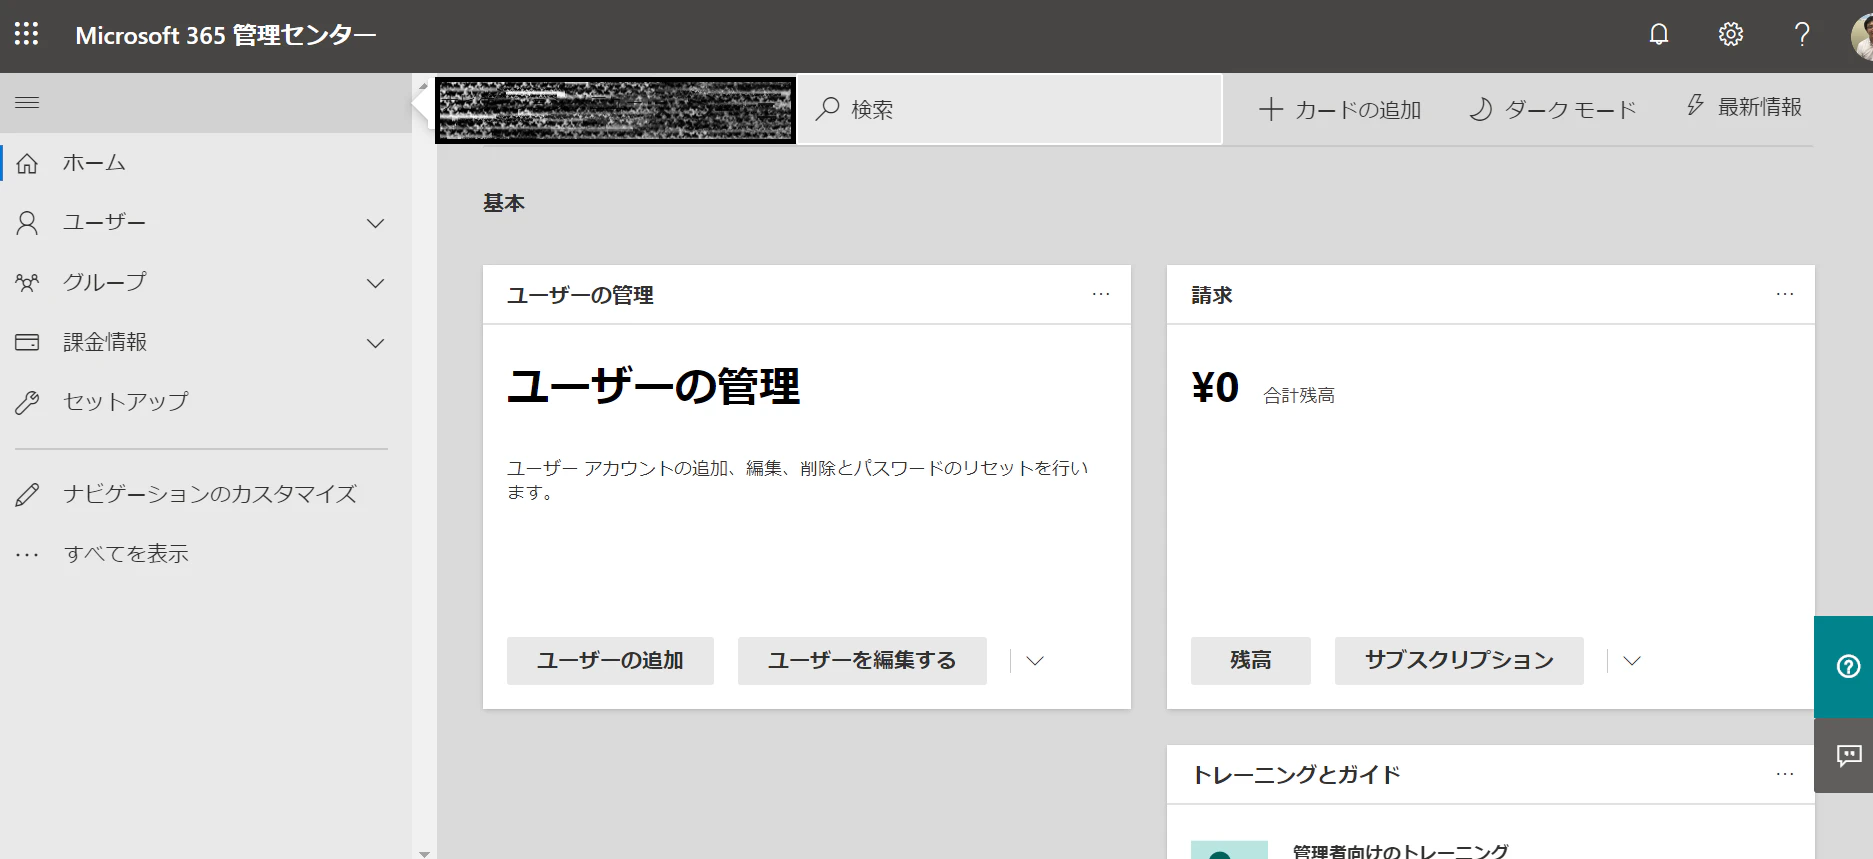Open help question mark in header

tap(1802, 34)
